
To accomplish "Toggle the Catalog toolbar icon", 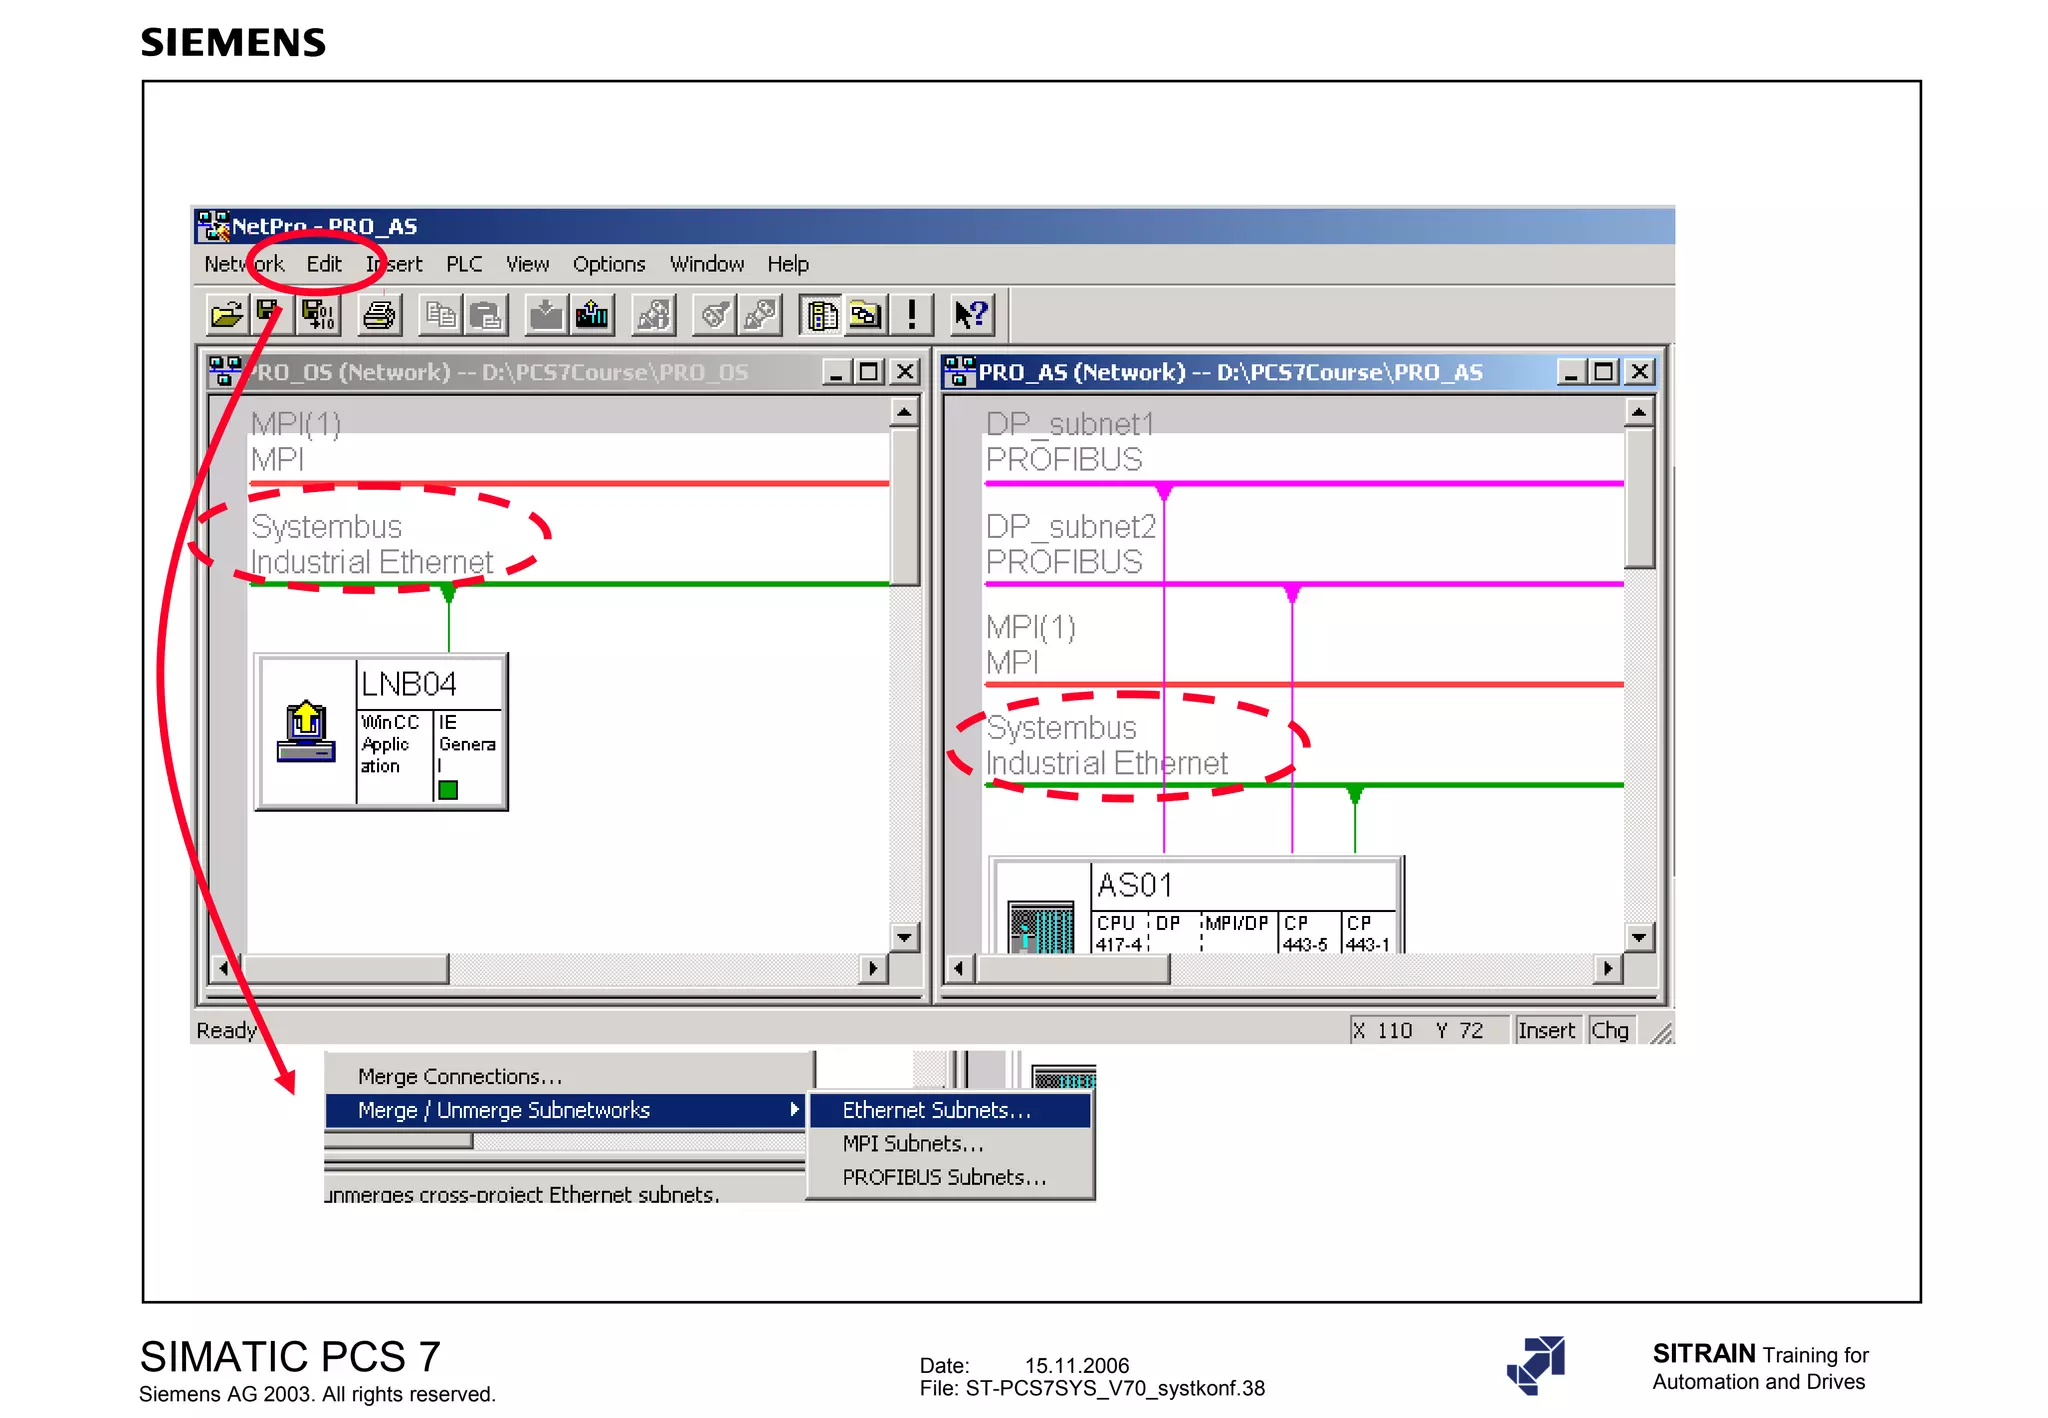I will click(821, 315).
